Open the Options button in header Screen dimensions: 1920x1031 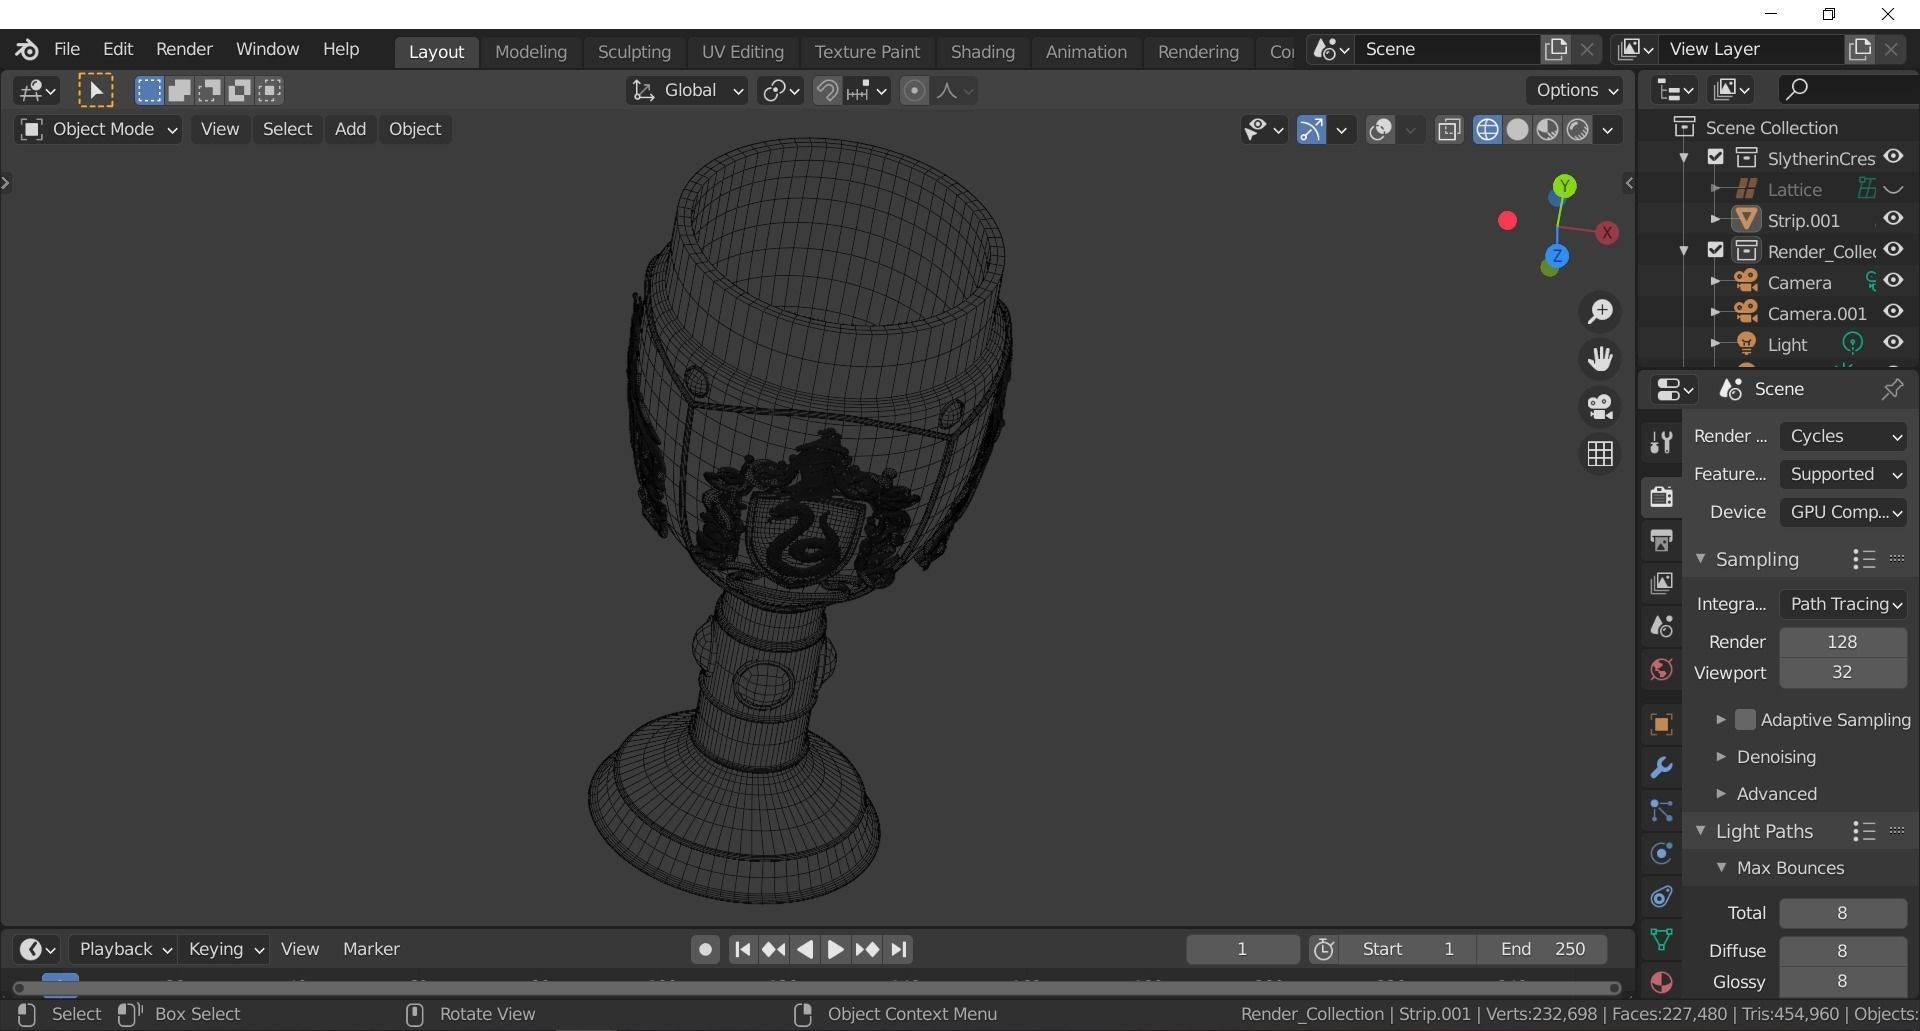pyautogui.click(x=1575, y=91)
